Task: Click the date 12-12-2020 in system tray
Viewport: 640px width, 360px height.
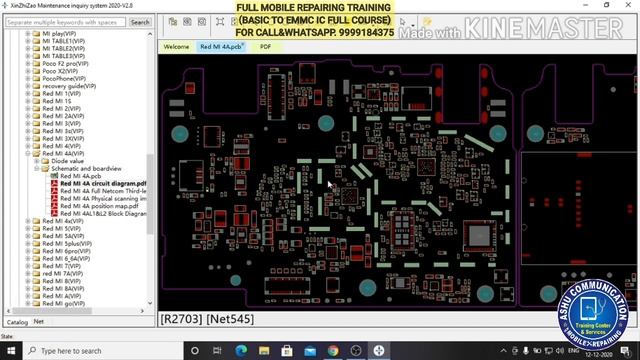Action: coord(598,355)
